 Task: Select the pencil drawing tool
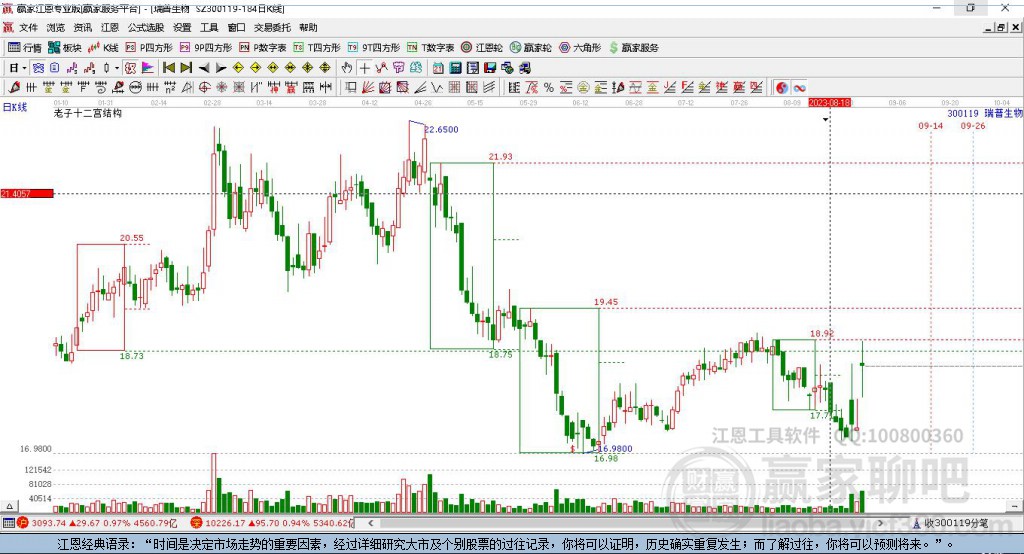pos(14,88)
